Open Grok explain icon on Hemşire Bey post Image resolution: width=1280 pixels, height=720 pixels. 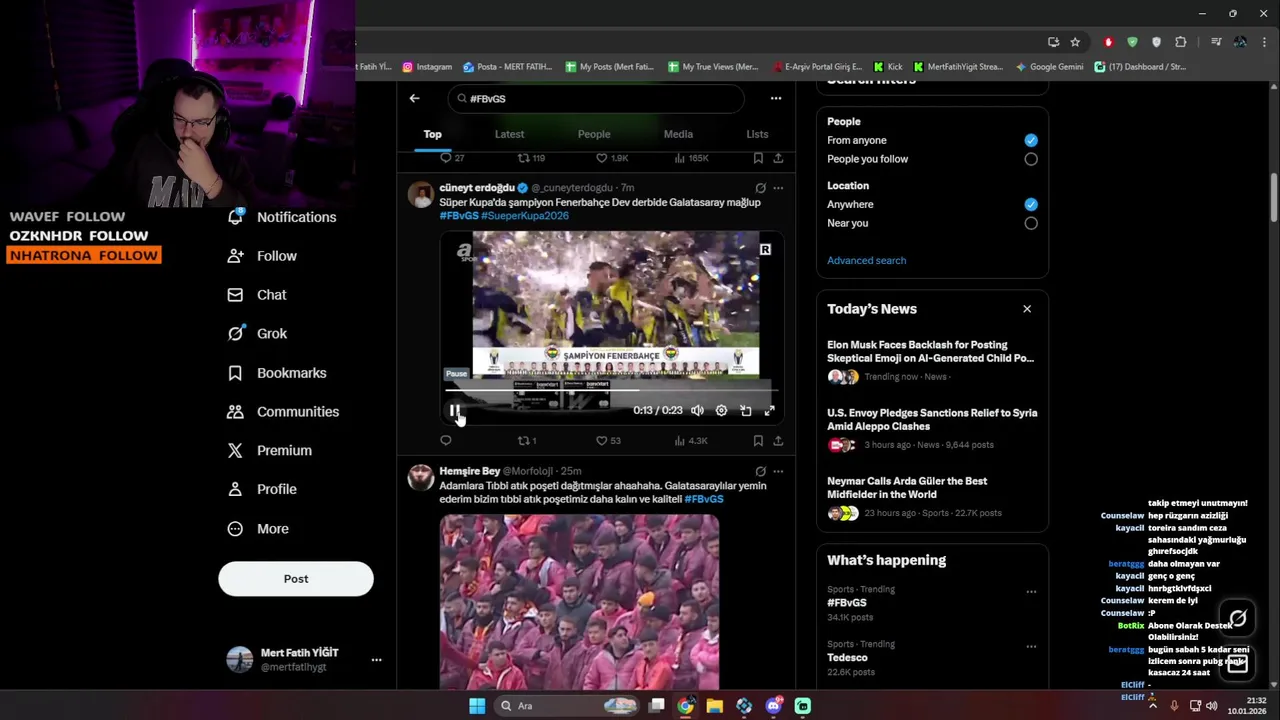click(x=761, y=471)
